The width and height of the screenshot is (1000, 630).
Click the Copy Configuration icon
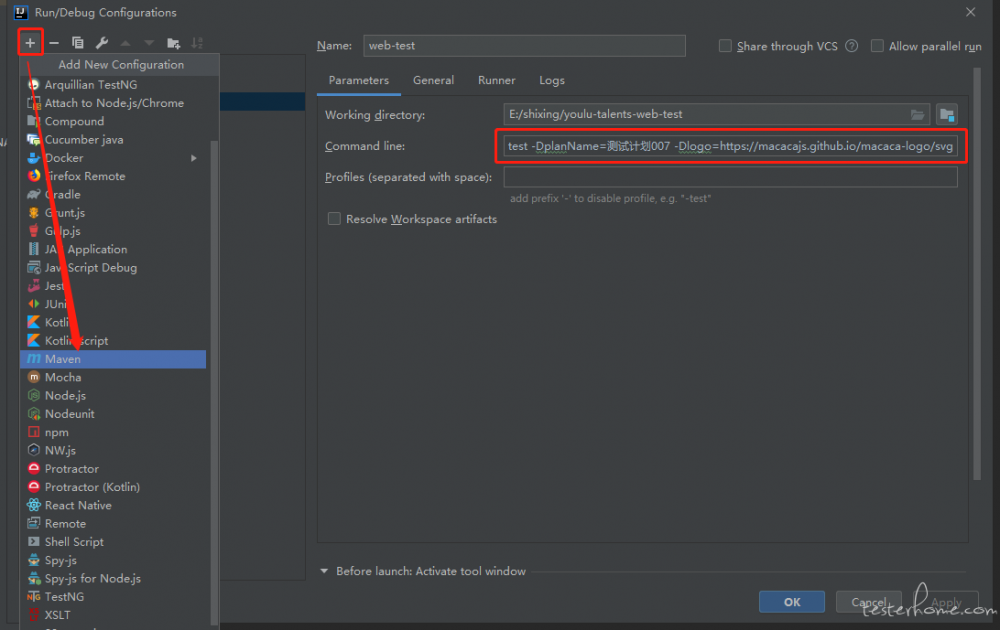[78, 43]
